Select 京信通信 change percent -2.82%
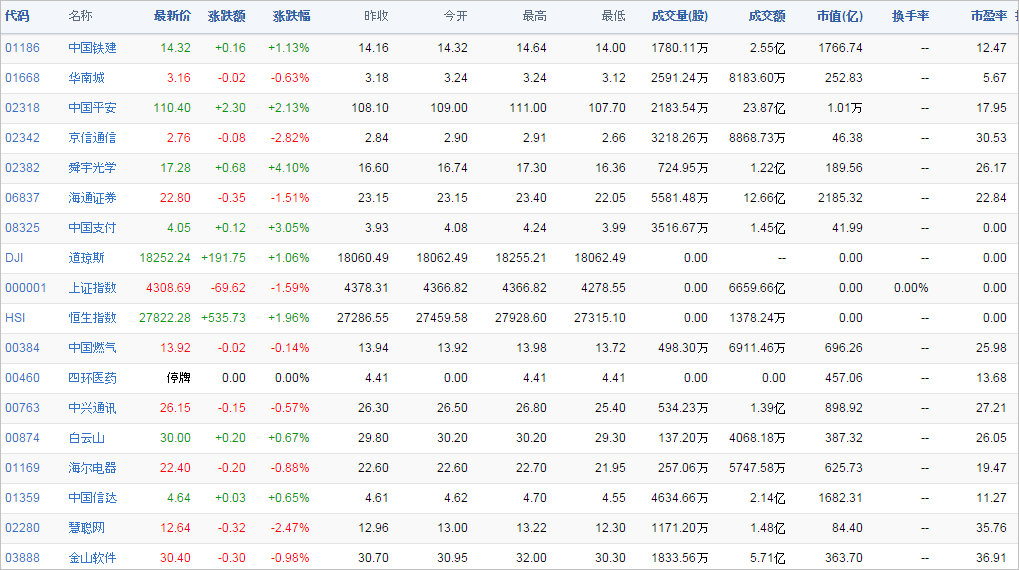 coord(290,138)
